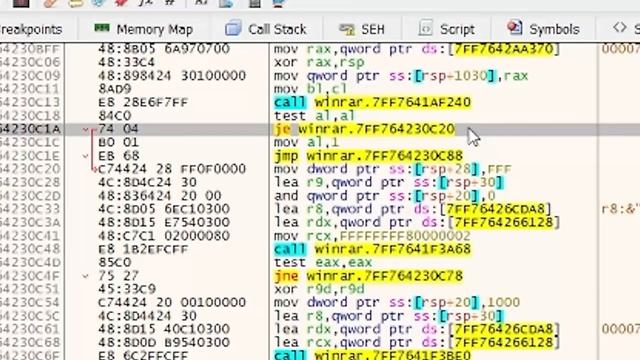
Task: Click the 'call winrar.7FF7641AF240' instruction
Action: point(372,102)
